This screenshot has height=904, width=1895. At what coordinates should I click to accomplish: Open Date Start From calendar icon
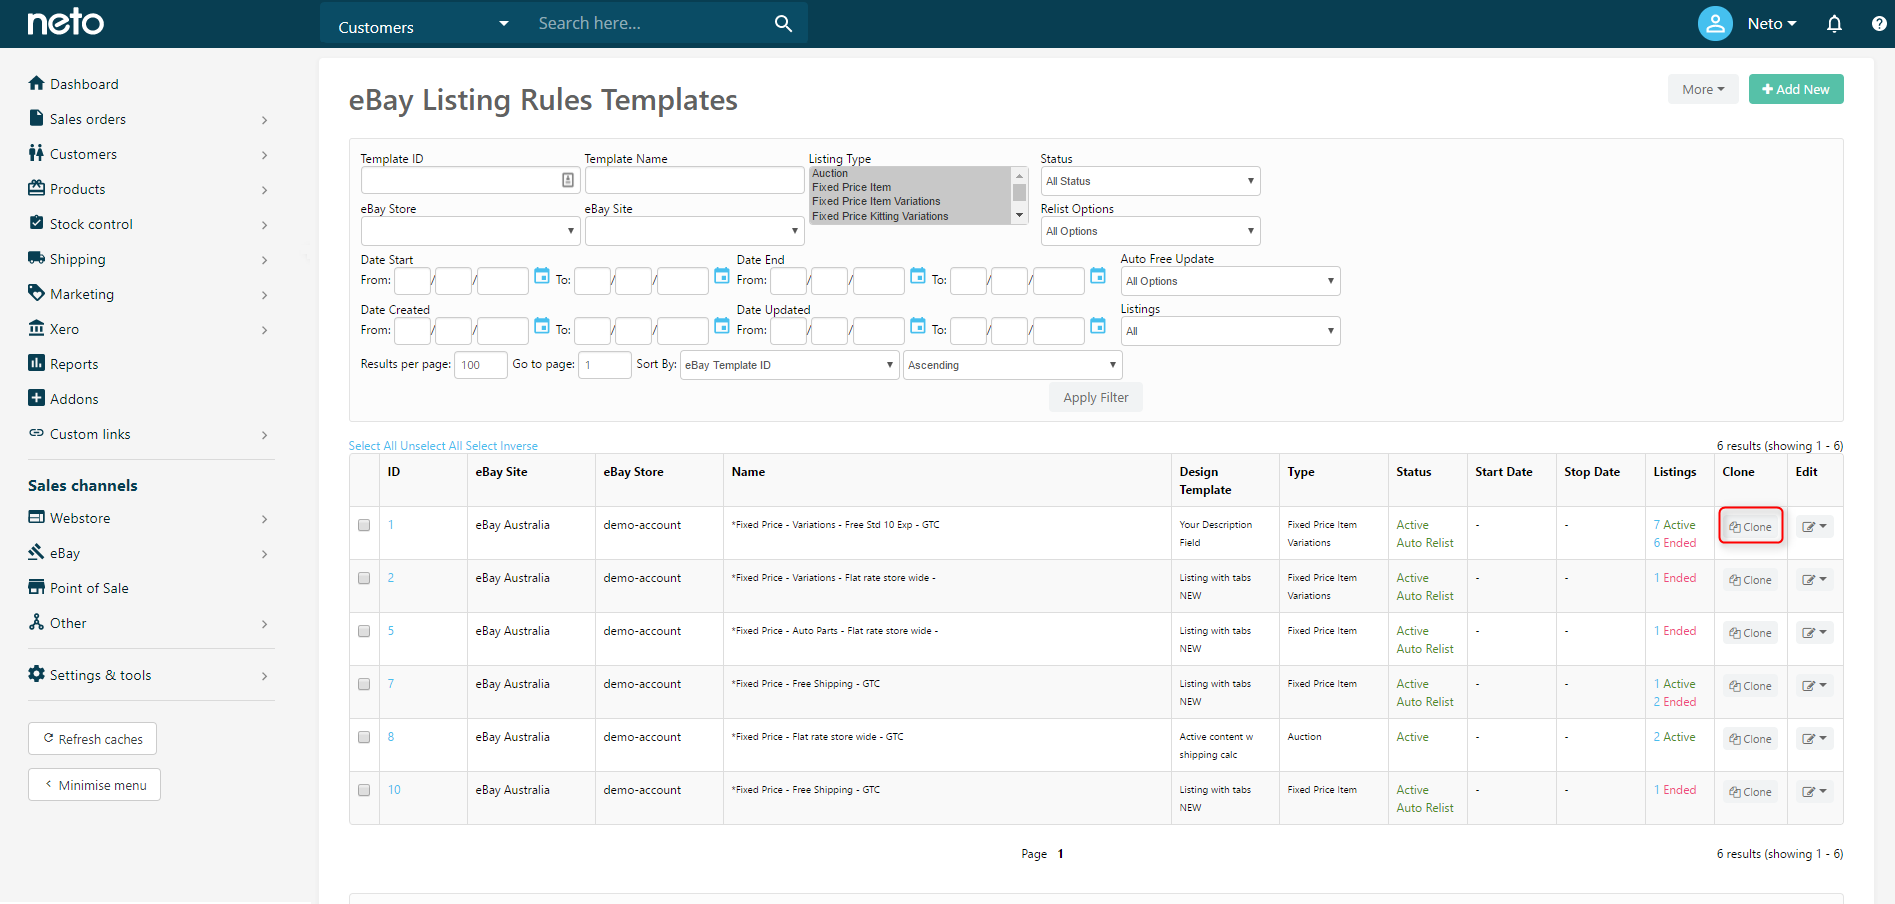point(542,275)
